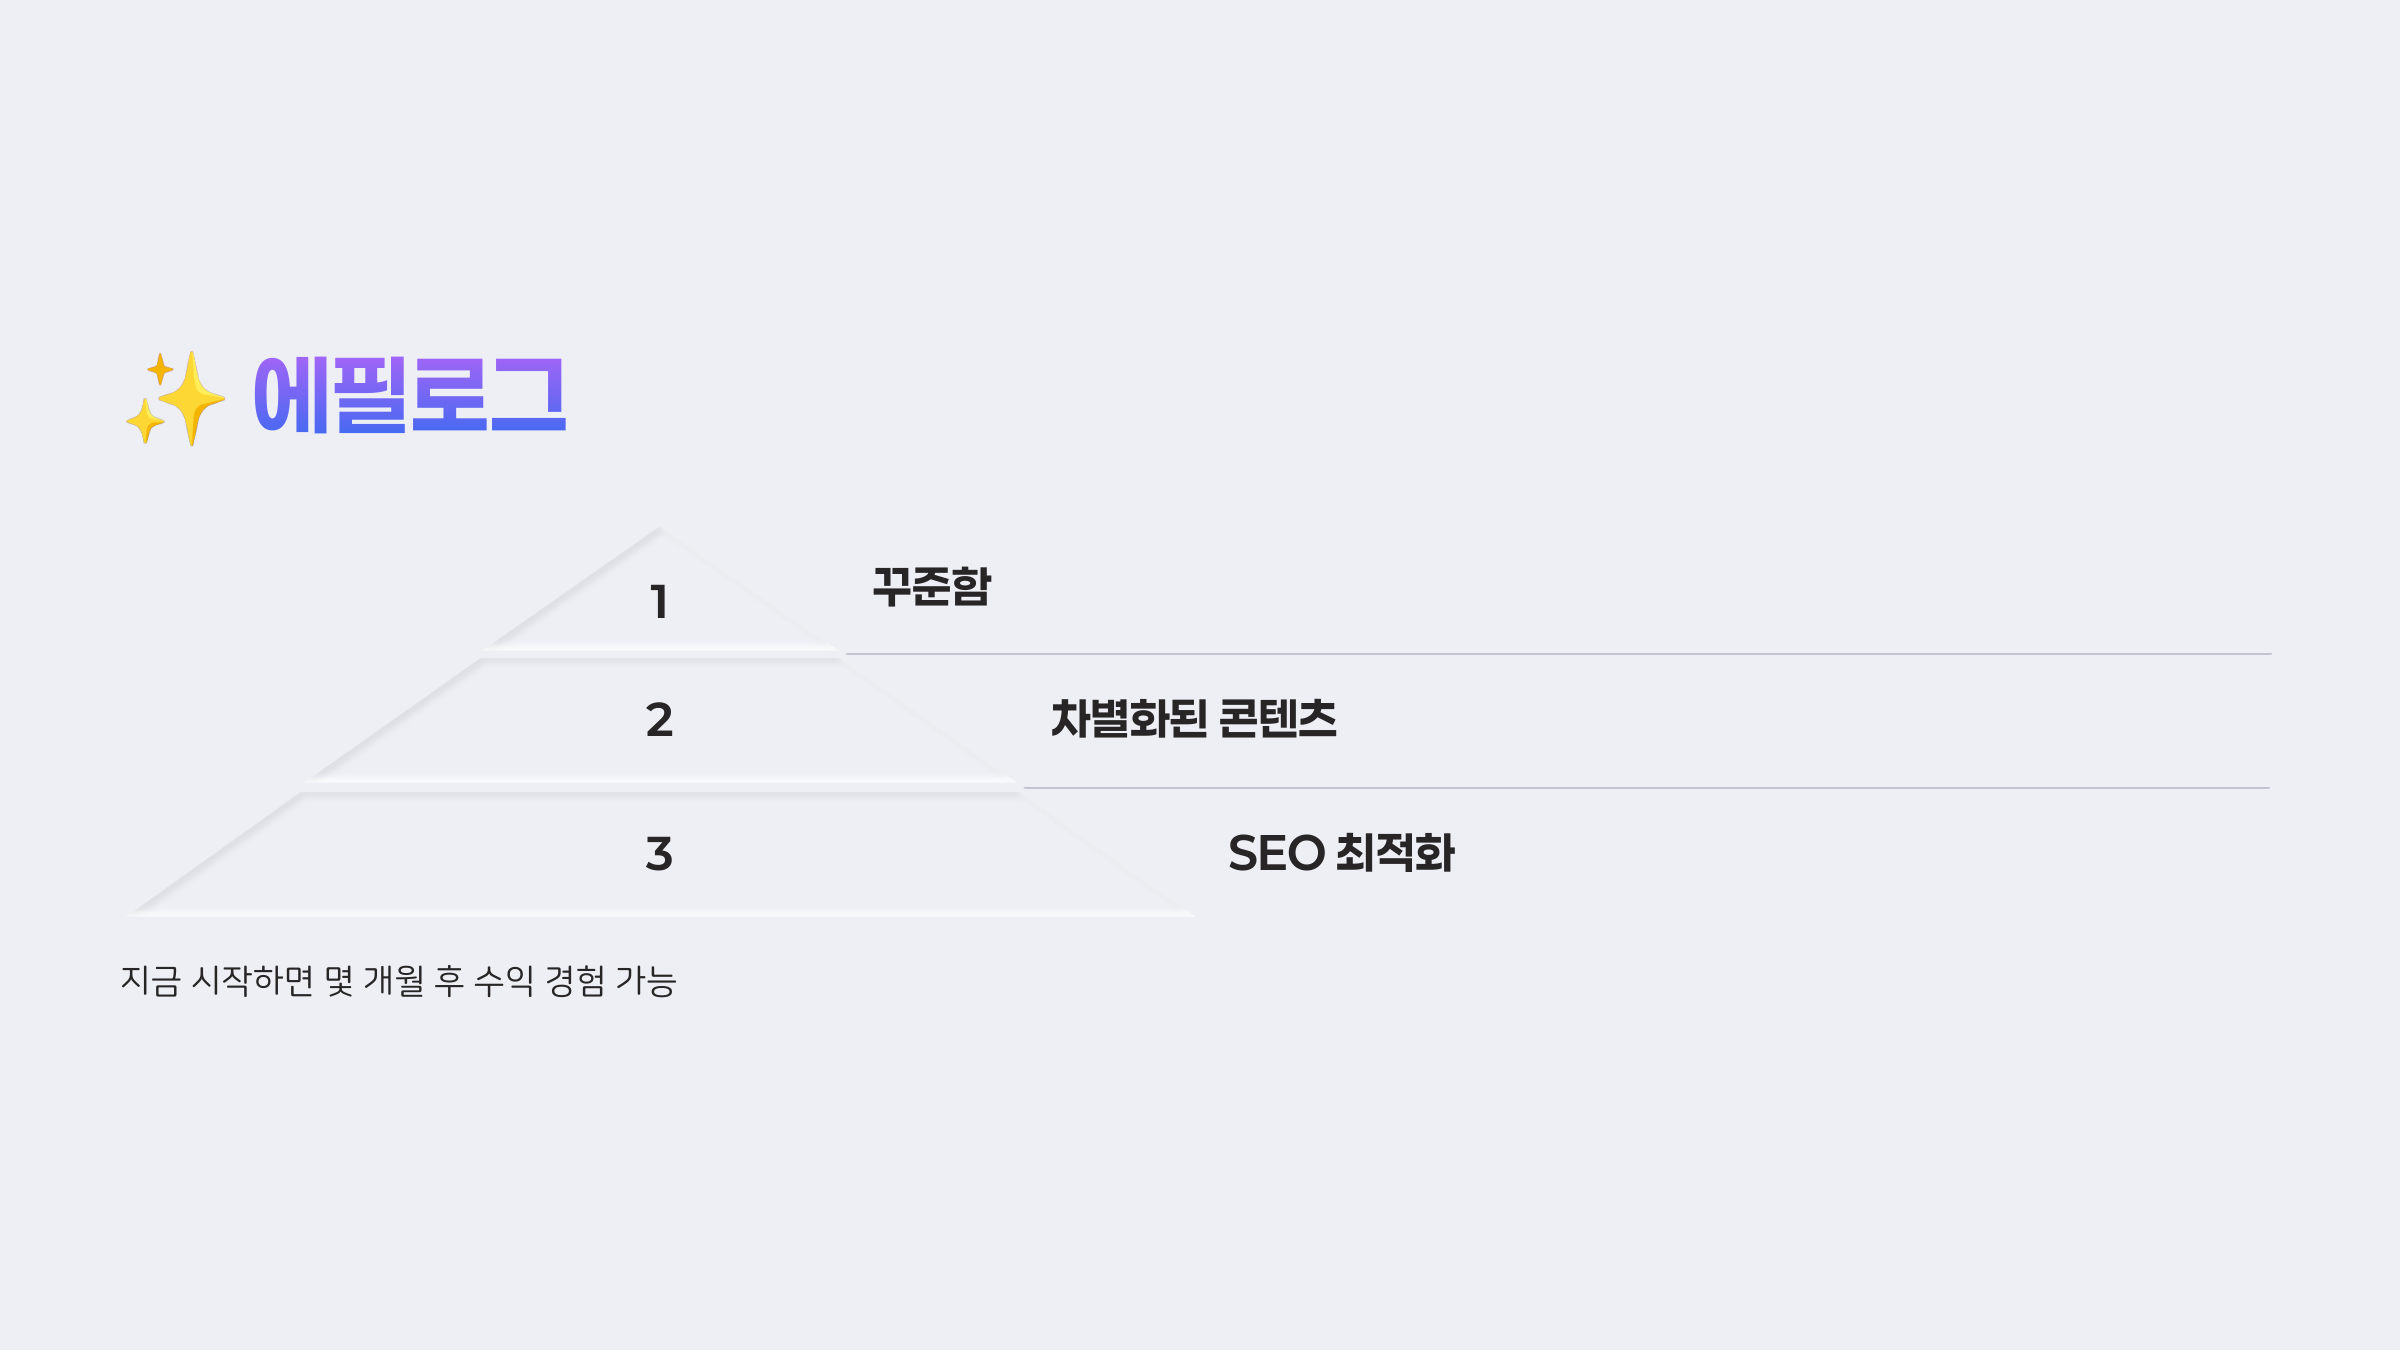This screenshot has width=2400, height=1350.
Task: Click the word 지금 starting the footer text
Action: [x=150, y=981]
